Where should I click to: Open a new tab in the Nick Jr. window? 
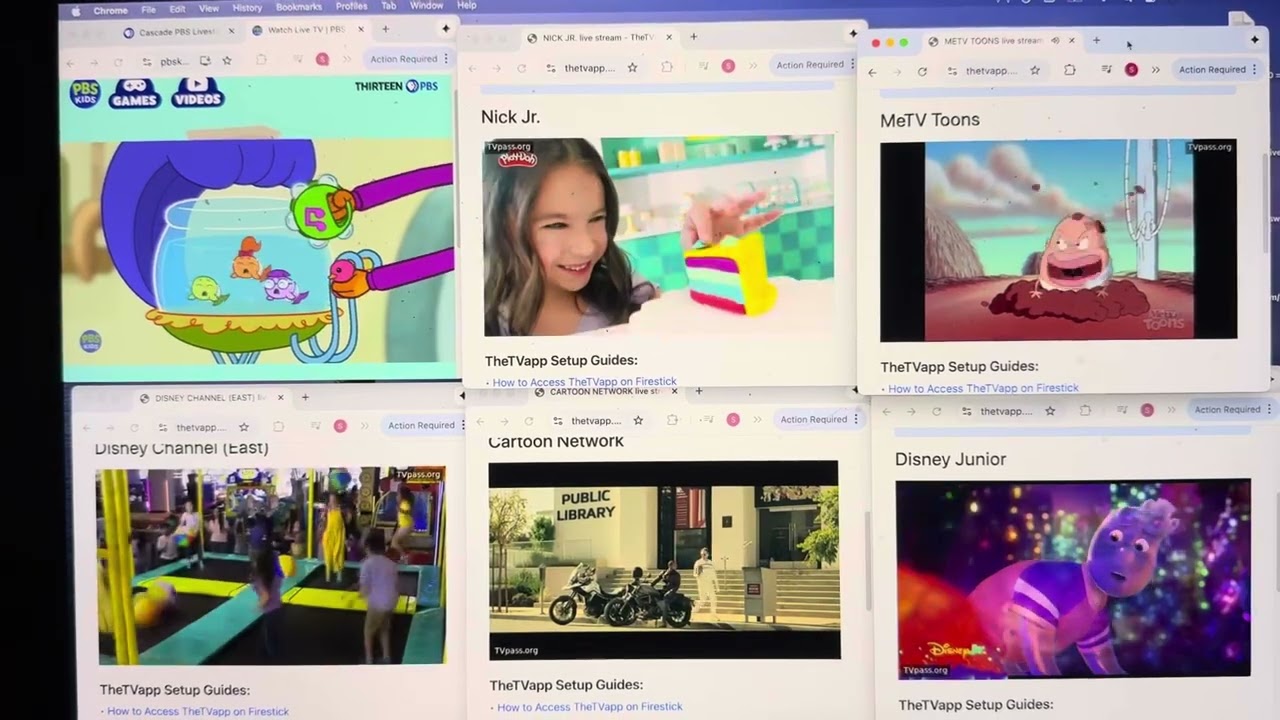693,37
